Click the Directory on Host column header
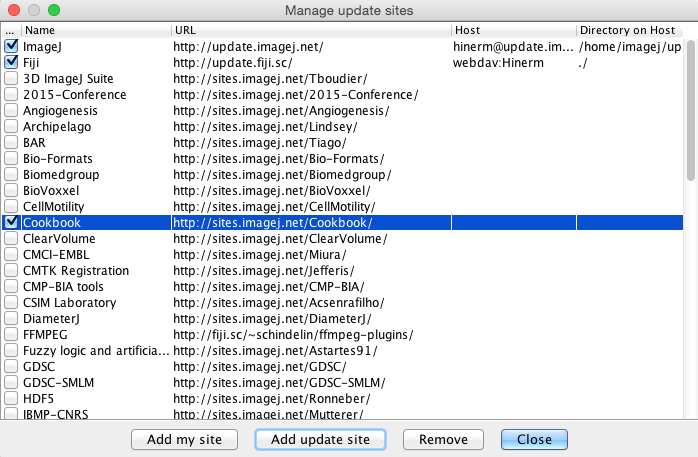The image size is (698, 457). [x=630, y=30]
